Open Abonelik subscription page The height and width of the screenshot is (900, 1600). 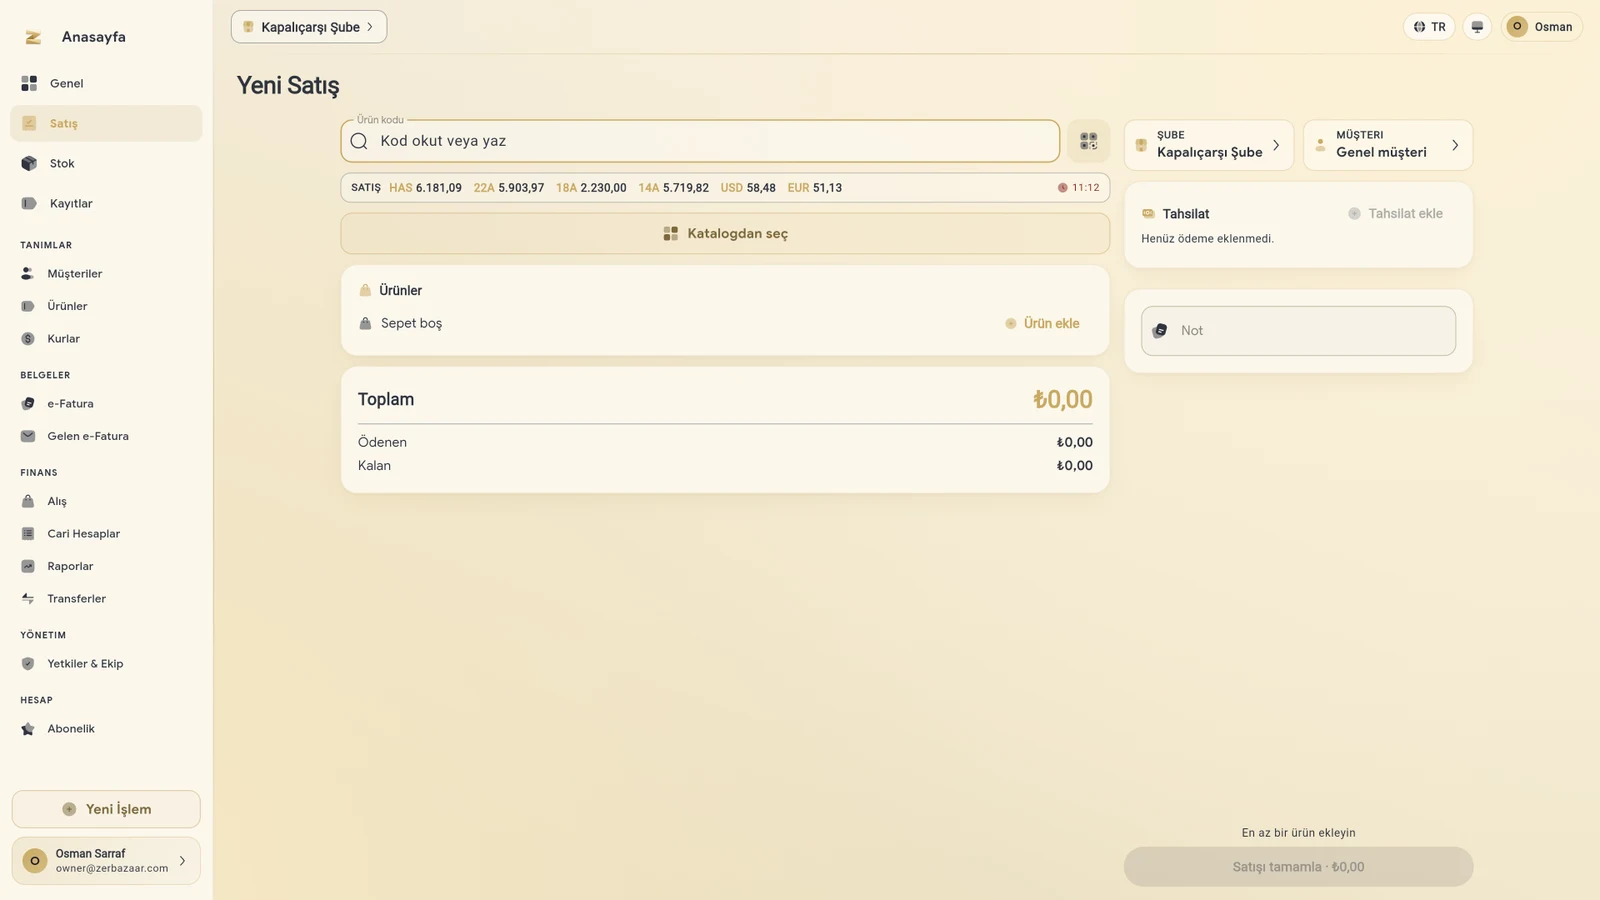[x=106, y=729]
